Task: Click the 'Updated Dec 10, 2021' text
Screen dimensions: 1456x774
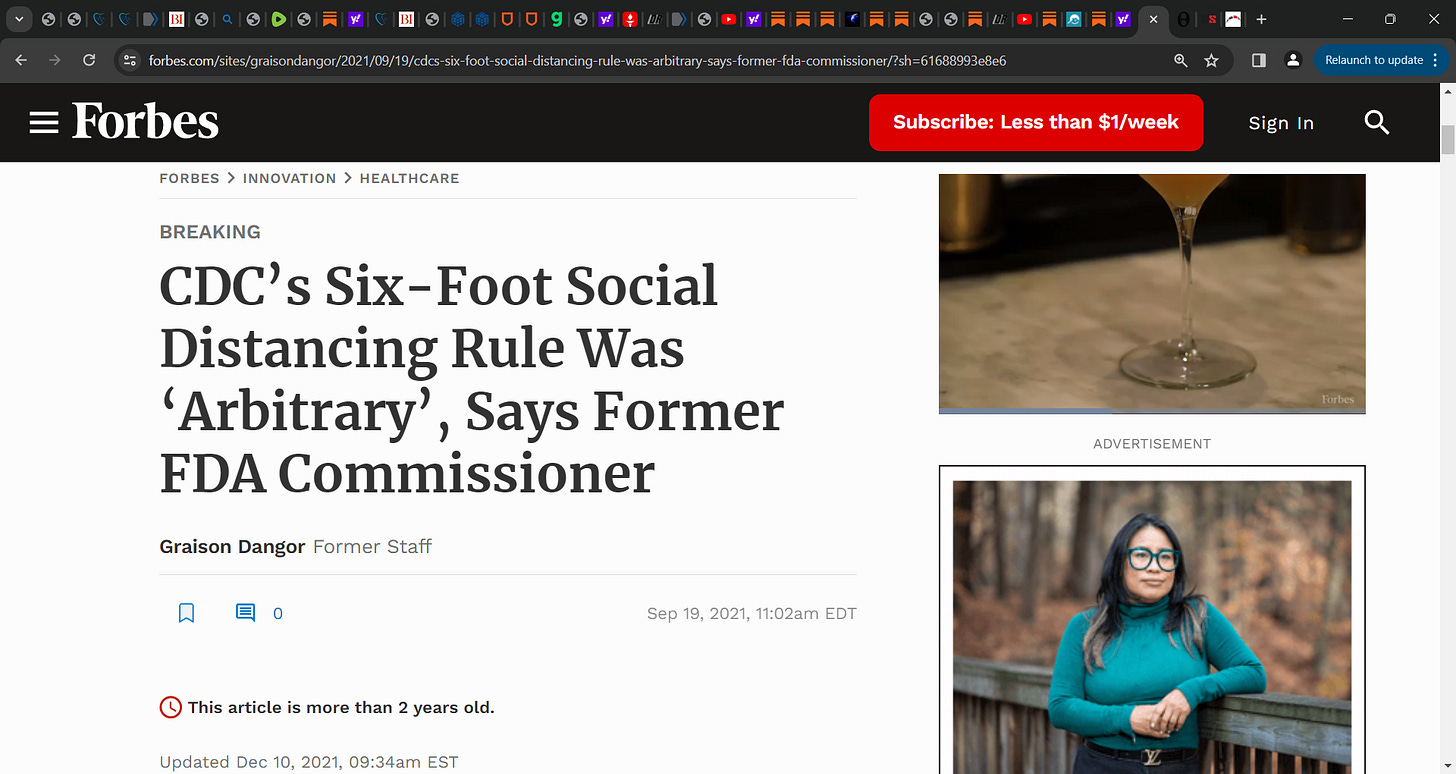Action: tap(309, 762)
